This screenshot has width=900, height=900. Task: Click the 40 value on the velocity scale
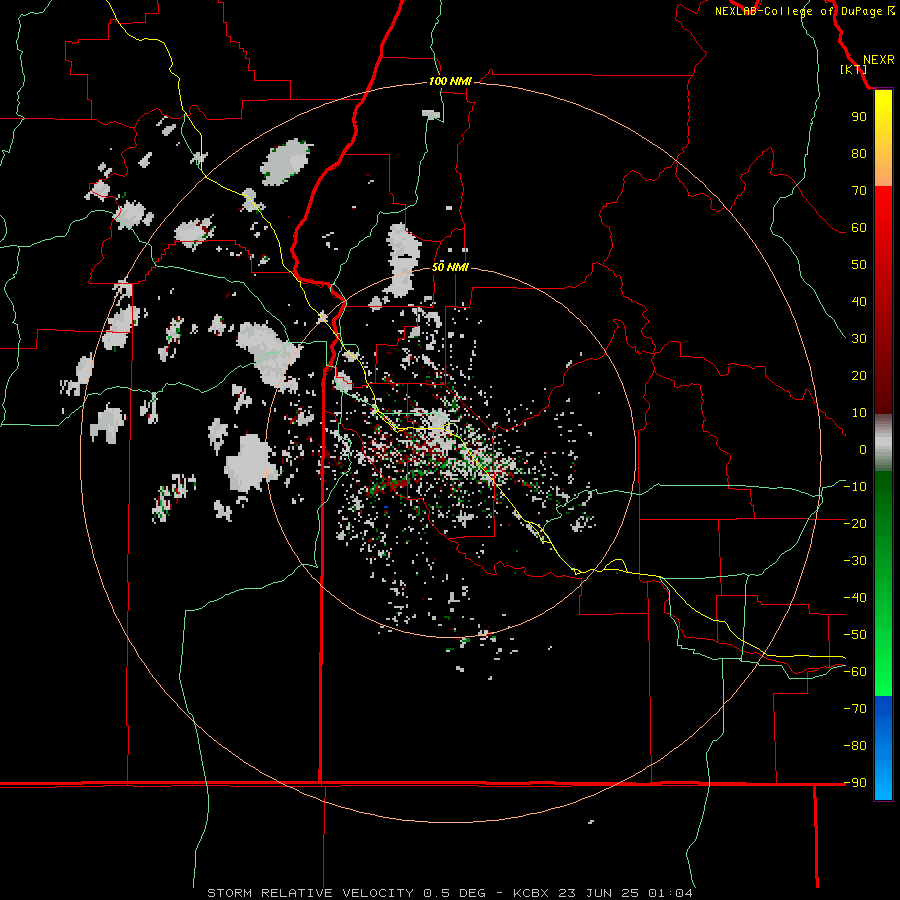coord(859,302)
